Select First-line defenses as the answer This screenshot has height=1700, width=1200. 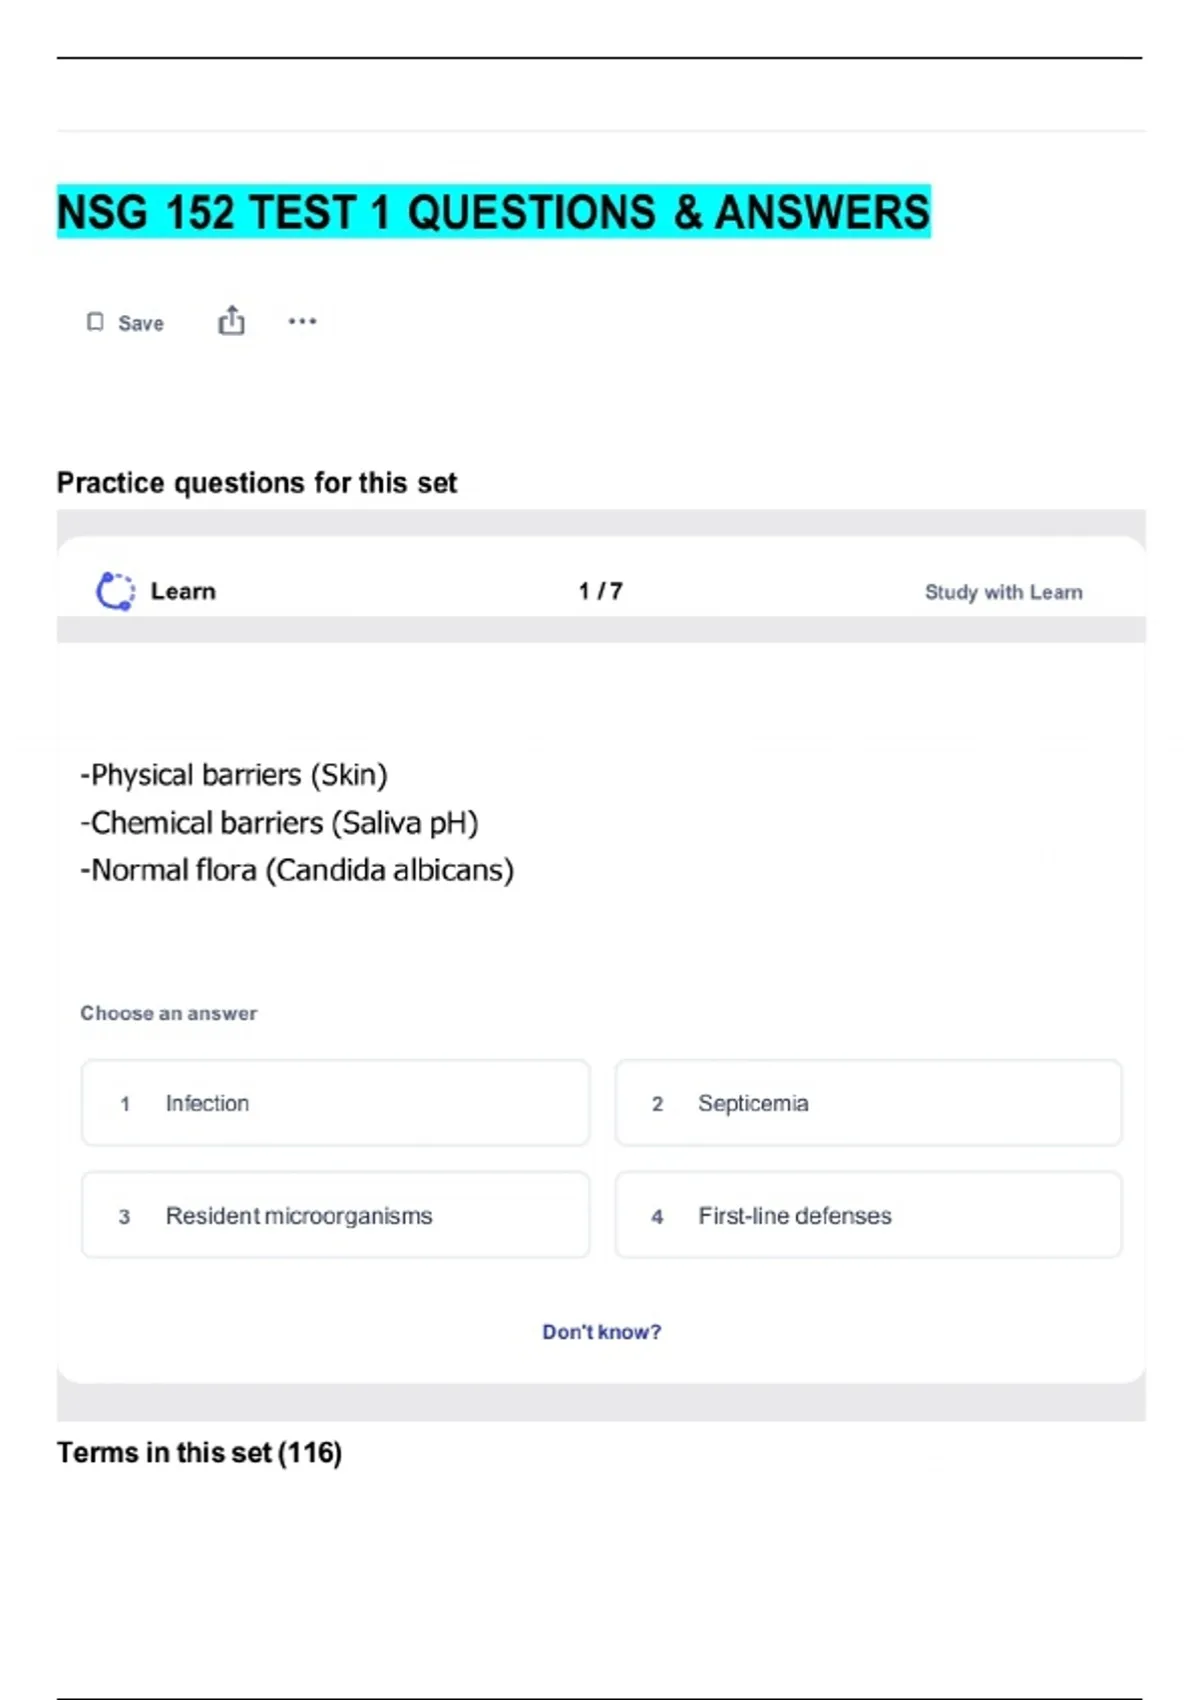(868, 1215)
